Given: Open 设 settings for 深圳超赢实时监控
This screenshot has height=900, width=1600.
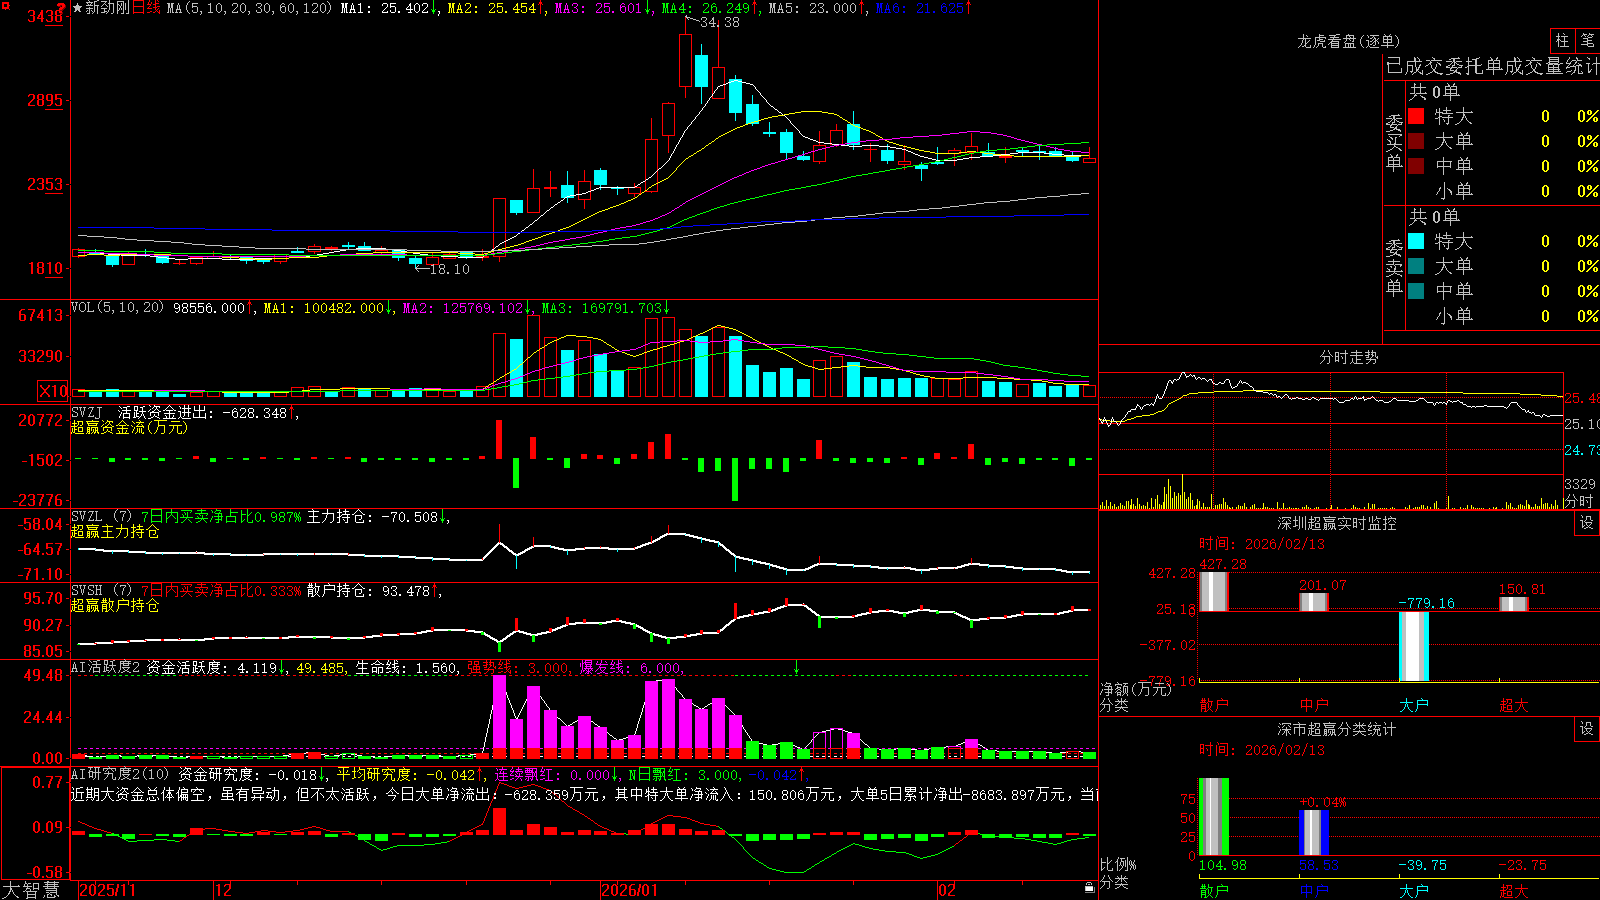Looking at the screenshot, I should (1587, 523).
